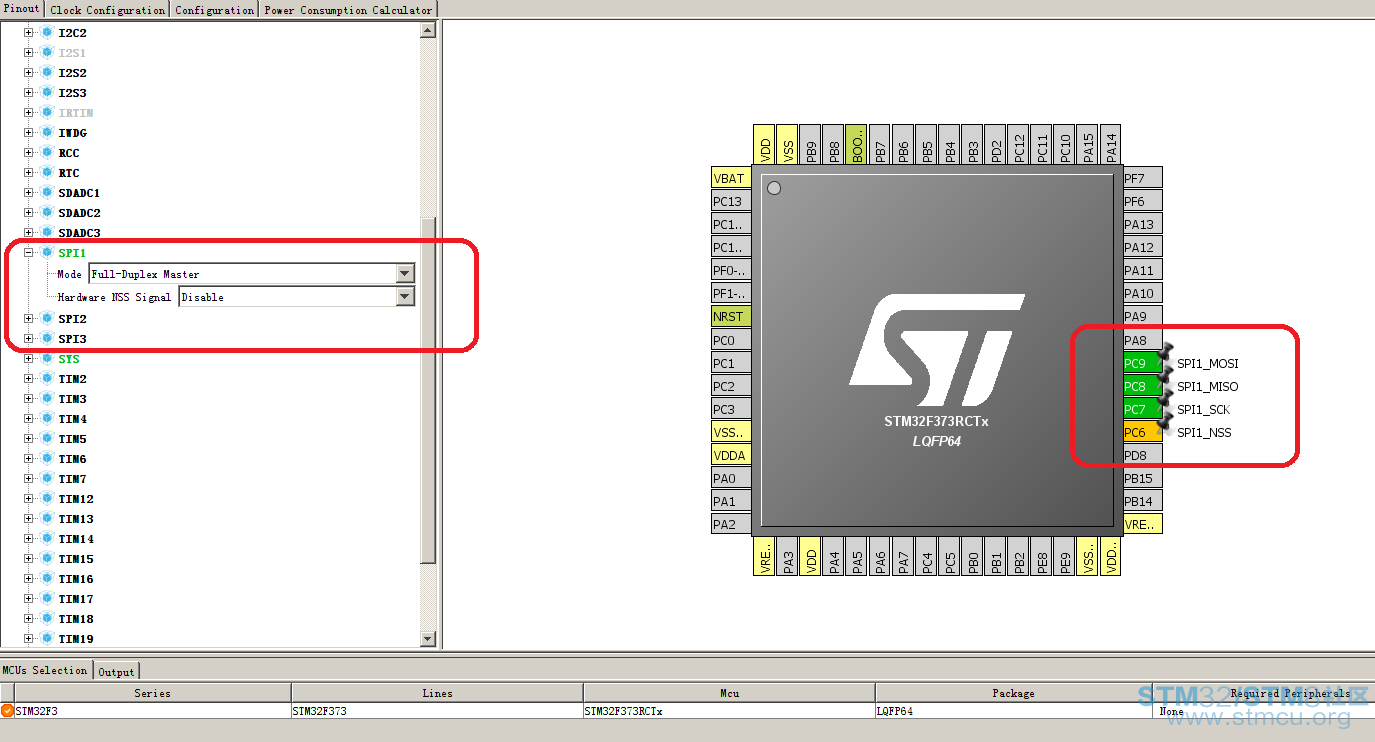This screenshot has width=1375, height=742.
Task: Select the MCUs Selection tab
Action: point(45,670)
